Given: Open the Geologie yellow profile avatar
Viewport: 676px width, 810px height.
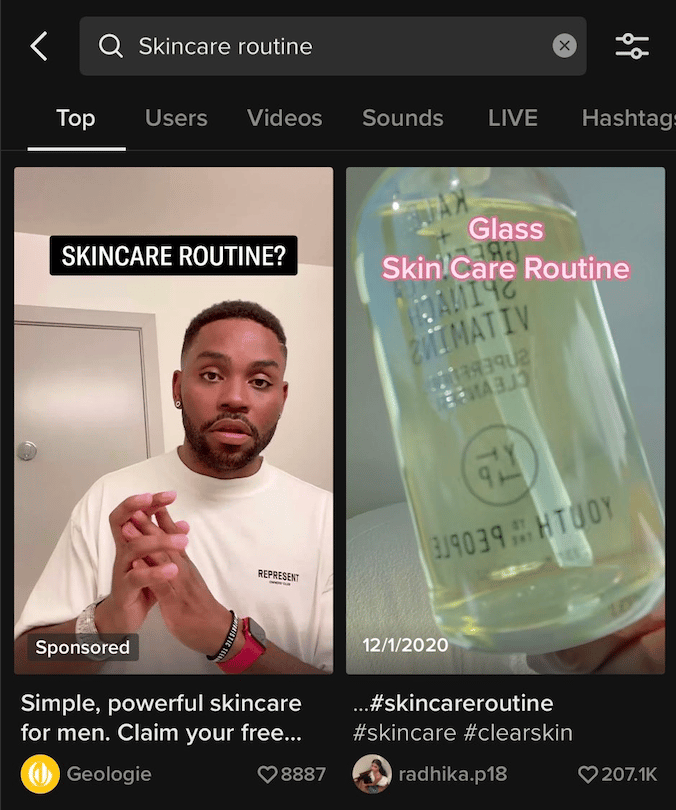Looking at the screenshot, I should pos(40,774).
